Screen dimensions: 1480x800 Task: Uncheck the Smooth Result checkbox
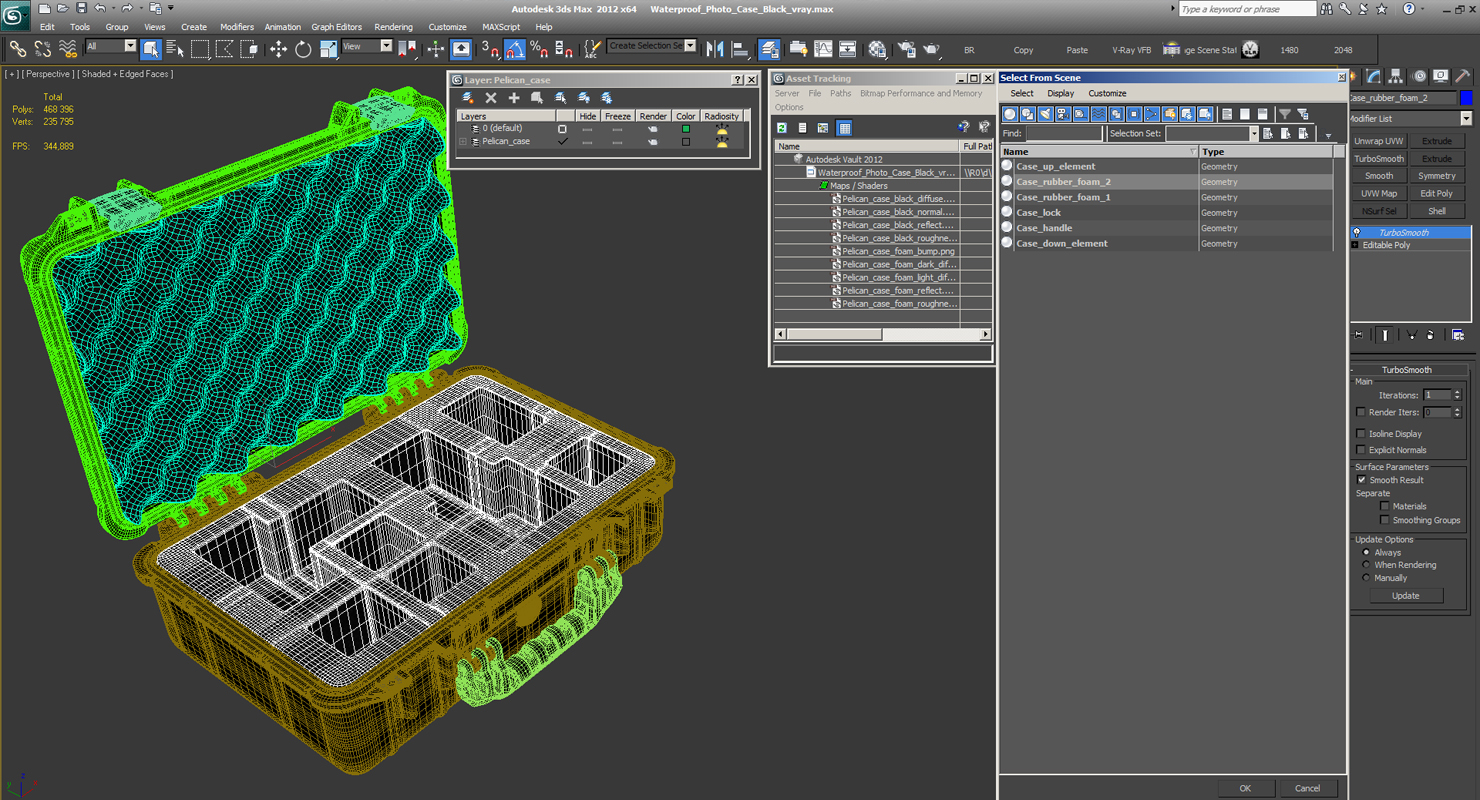(x=1361, y=480)
